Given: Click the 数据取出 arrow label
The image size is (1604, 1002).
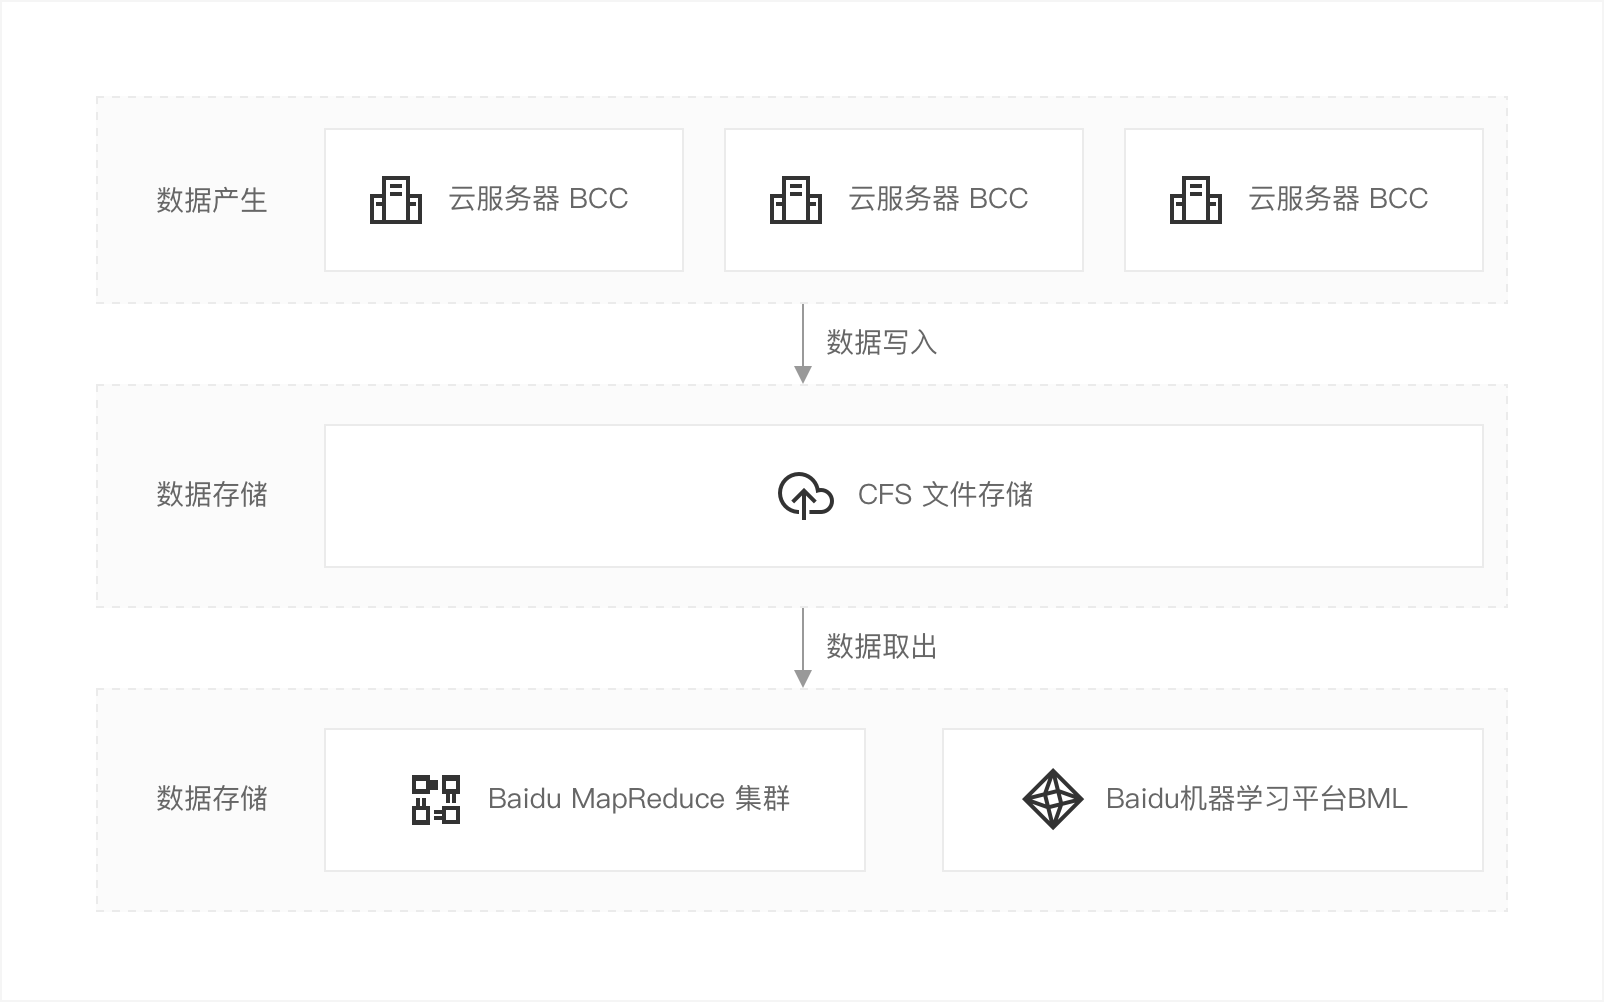Looking at the screenshot, I should point(881,647).
